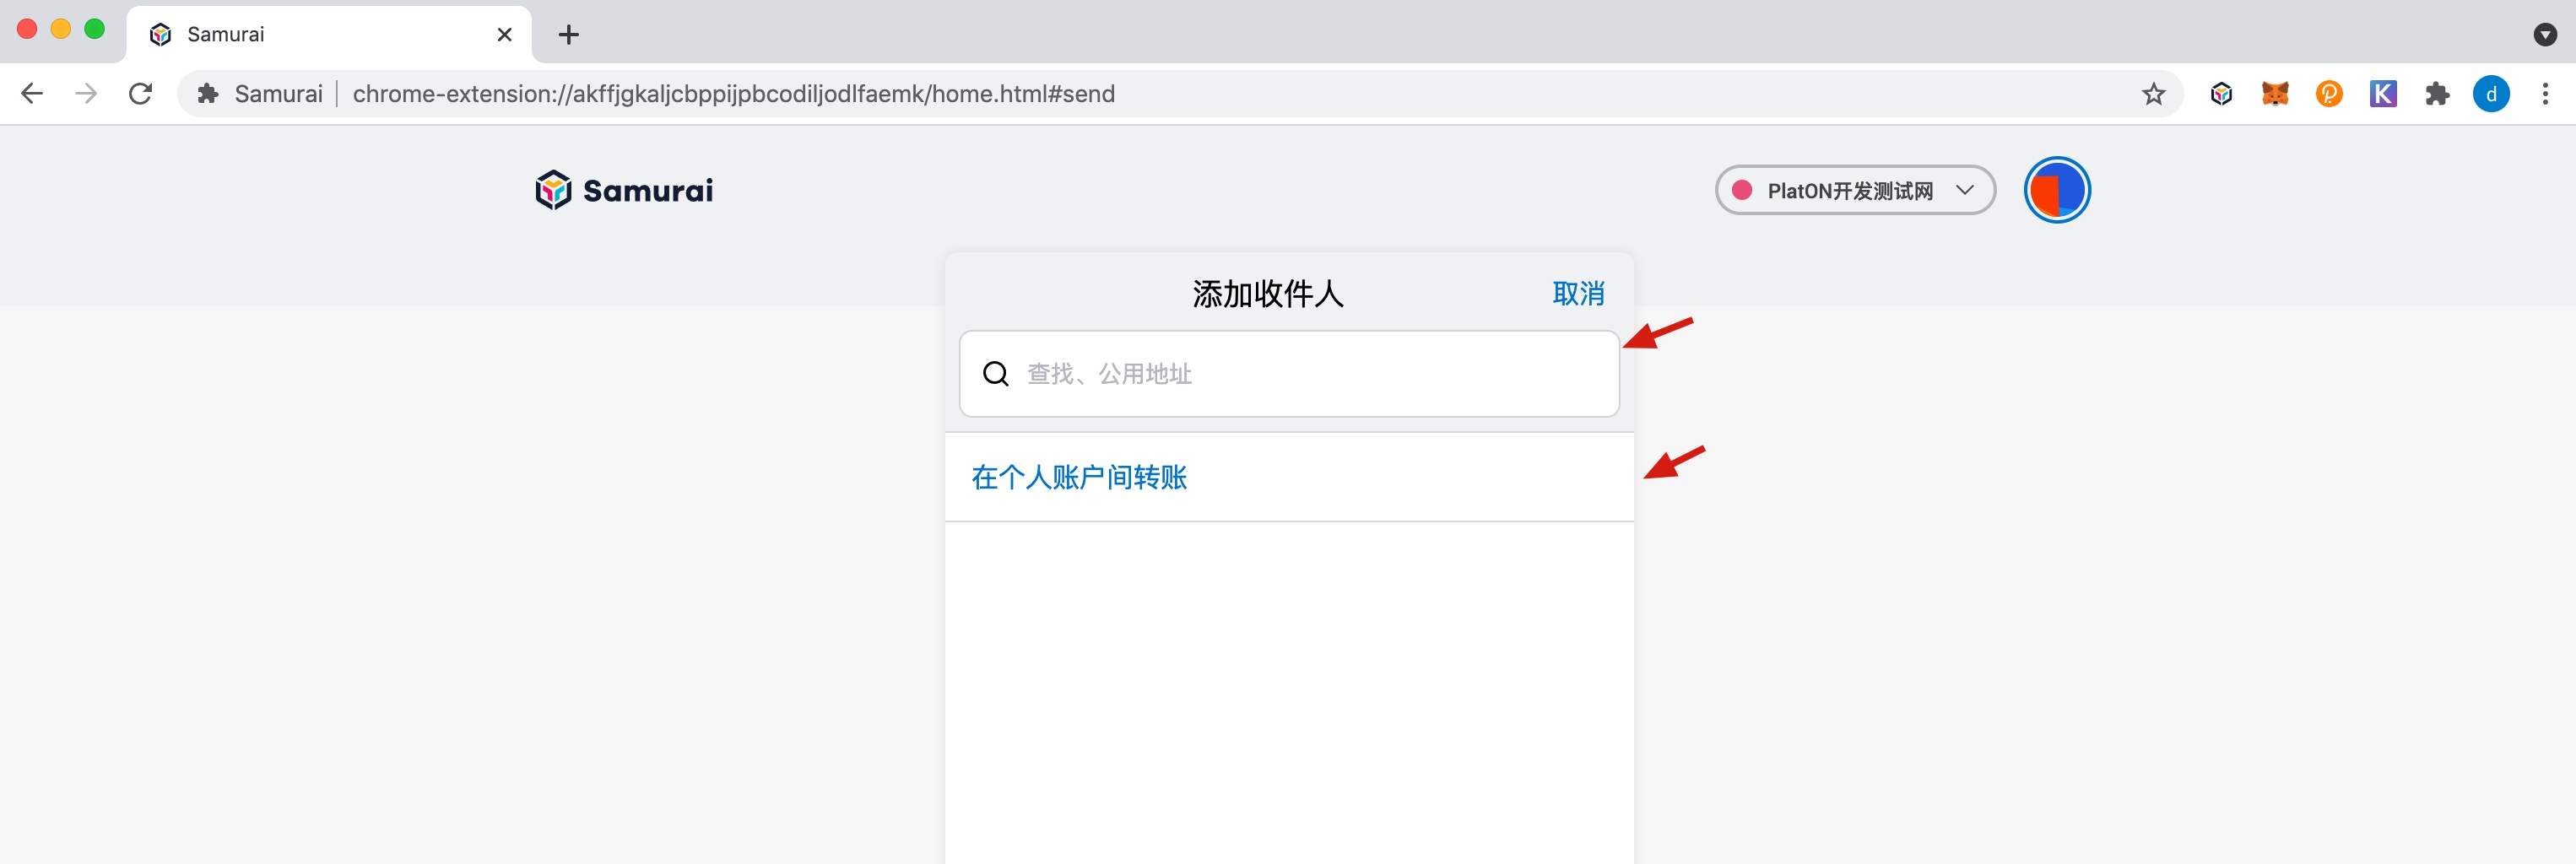
Task: Click the address bar URL
Action: click(733, 94)
